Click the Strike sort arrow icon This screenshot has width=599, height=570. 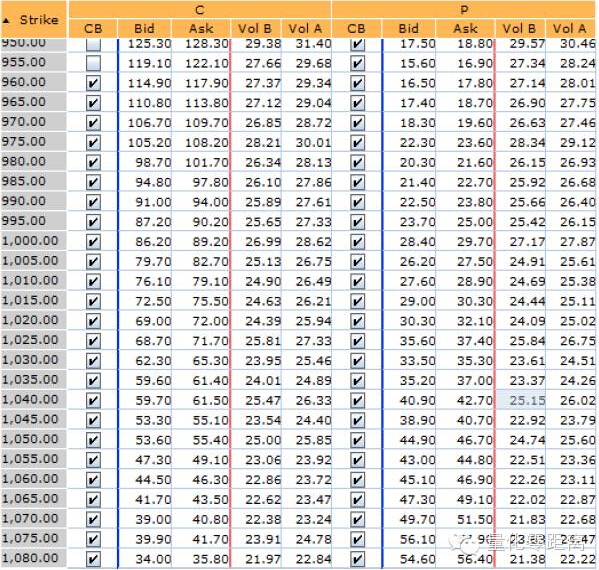[x=6, y=20]
